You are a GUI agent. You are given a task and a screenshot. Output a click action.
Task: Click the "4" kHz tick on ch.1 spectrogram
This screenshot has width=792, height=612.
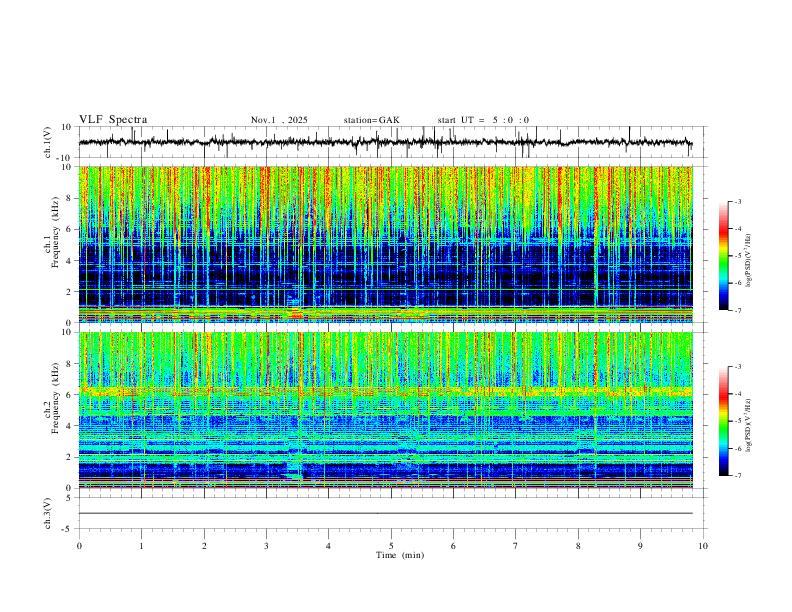tap(69, 261)
